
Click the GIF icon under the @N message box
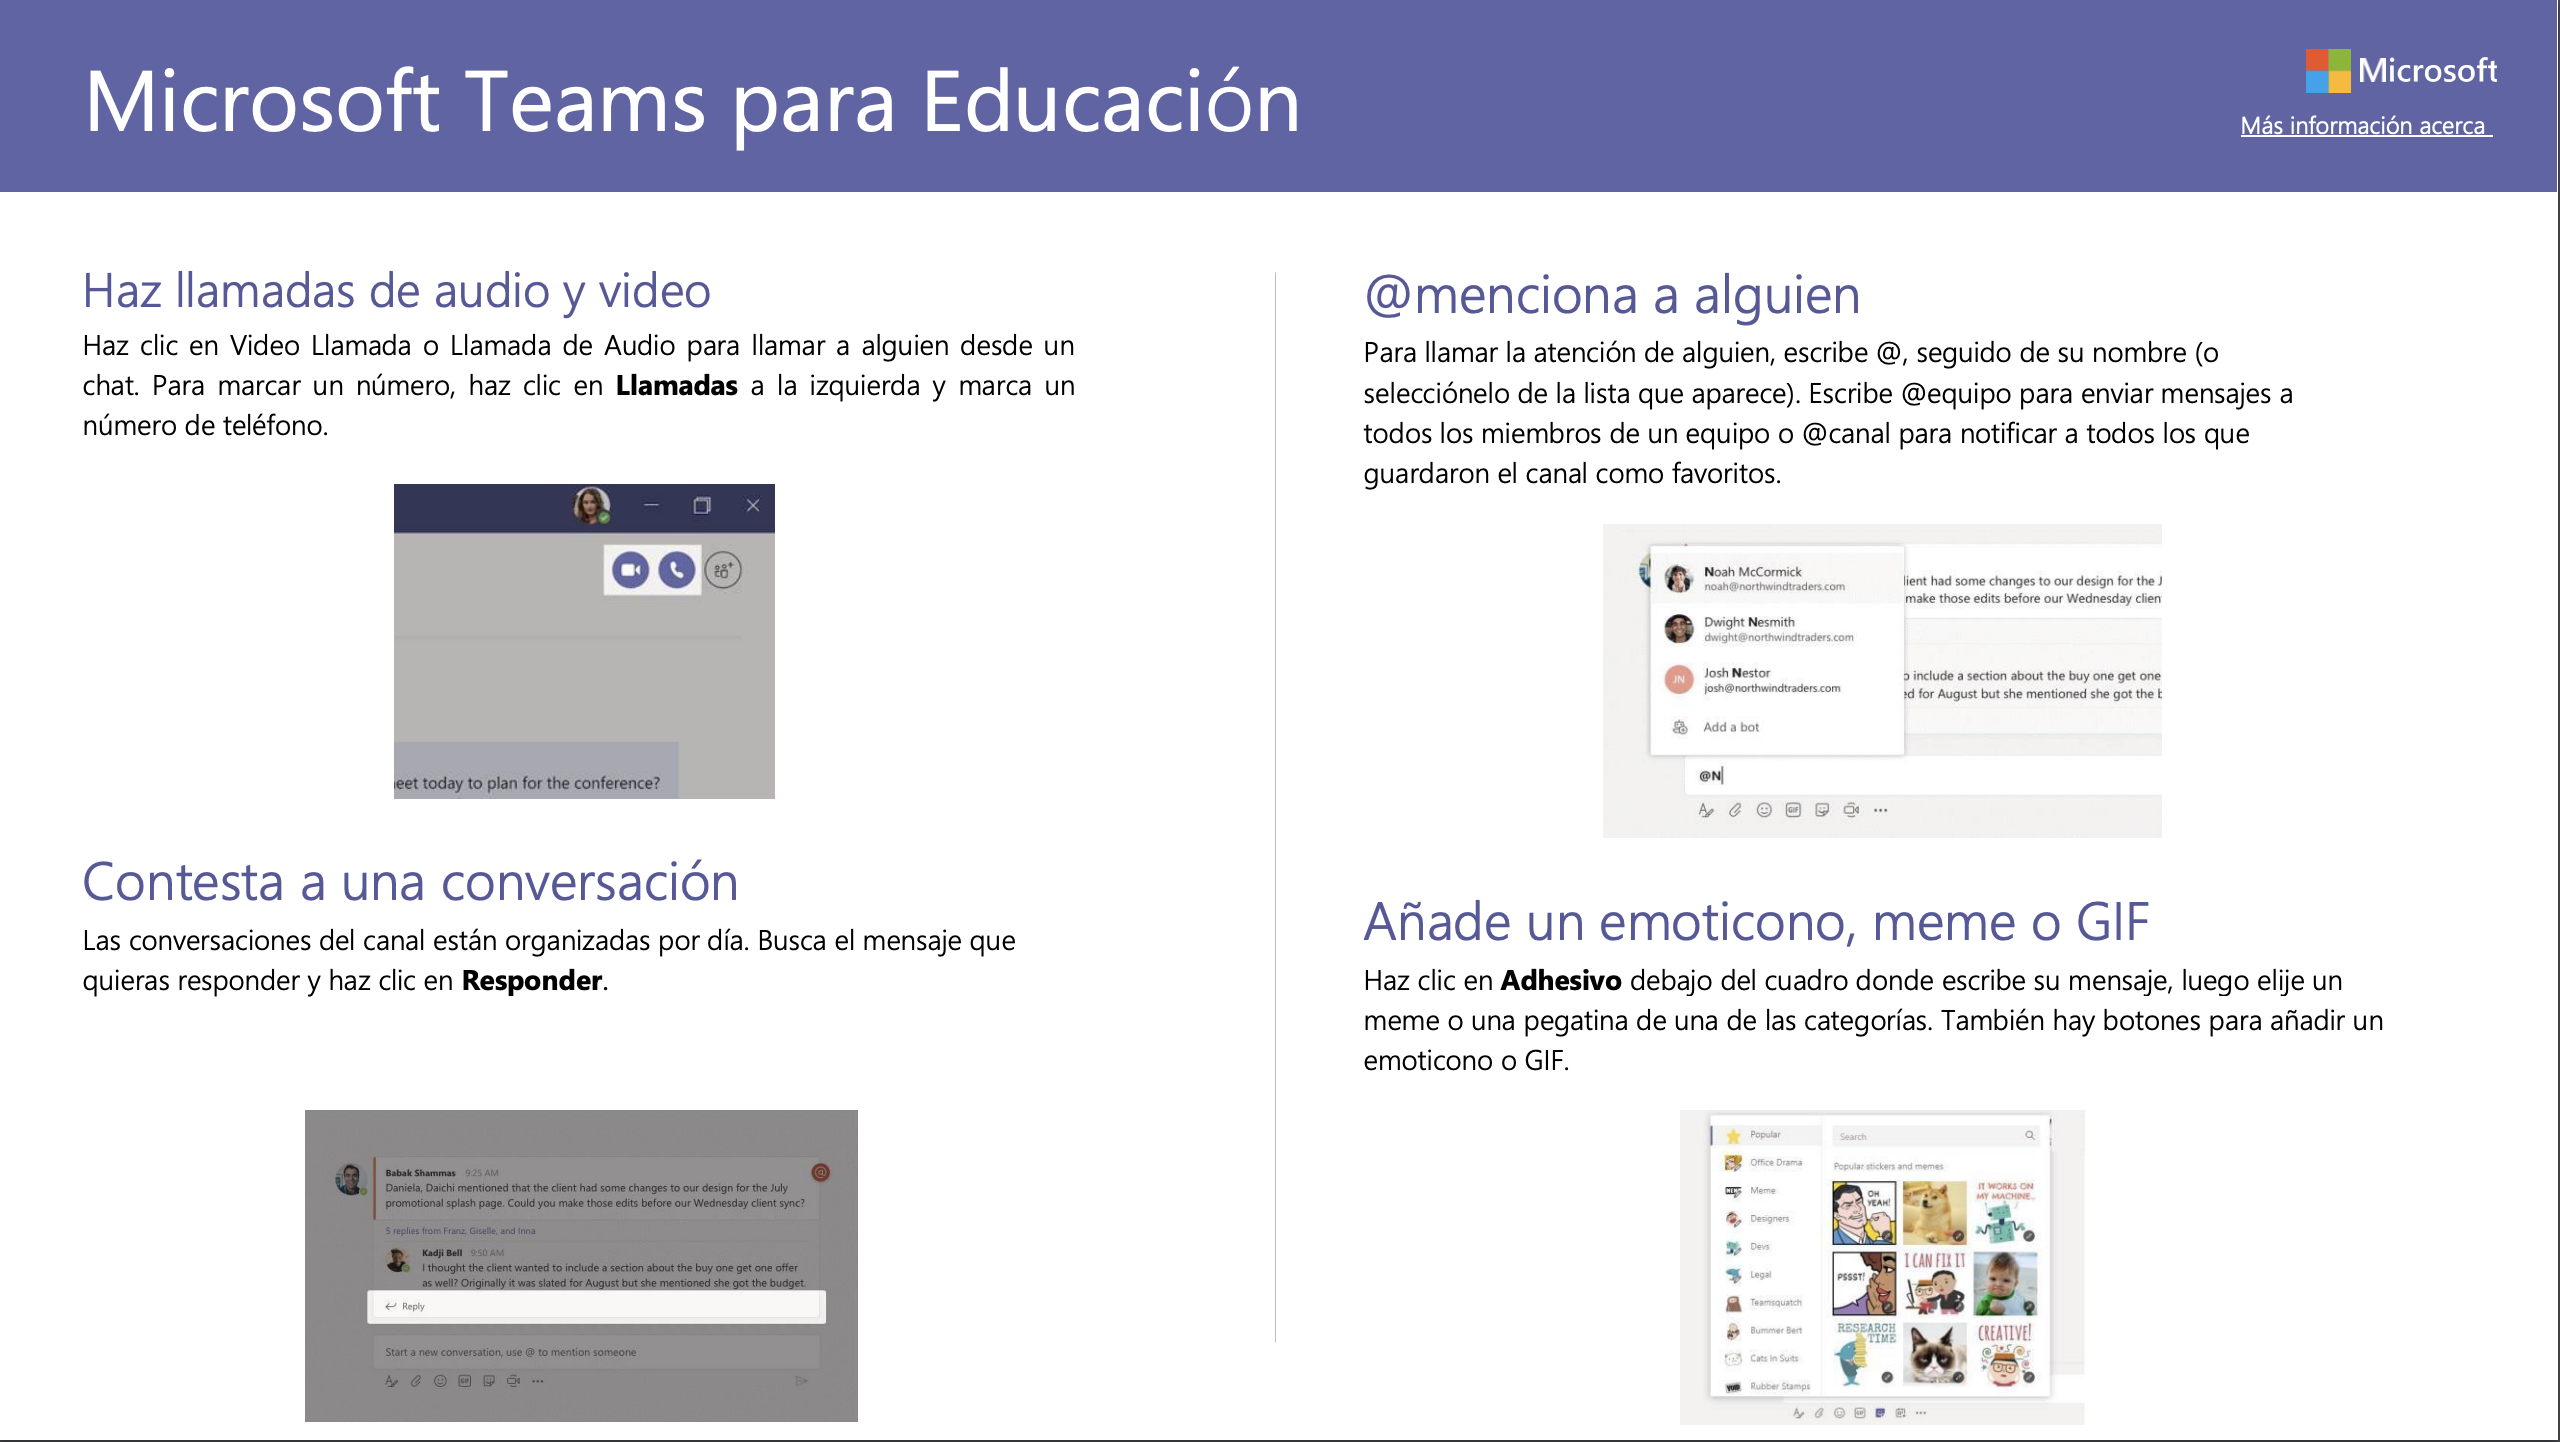pos(1793,810)
